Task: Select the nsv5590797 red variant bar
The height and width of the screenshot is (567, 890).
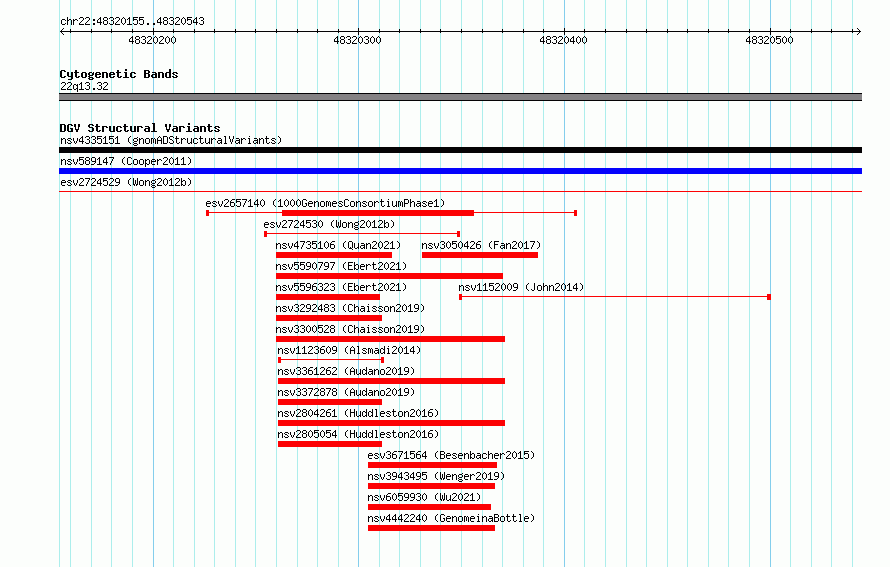Action: 389,276
